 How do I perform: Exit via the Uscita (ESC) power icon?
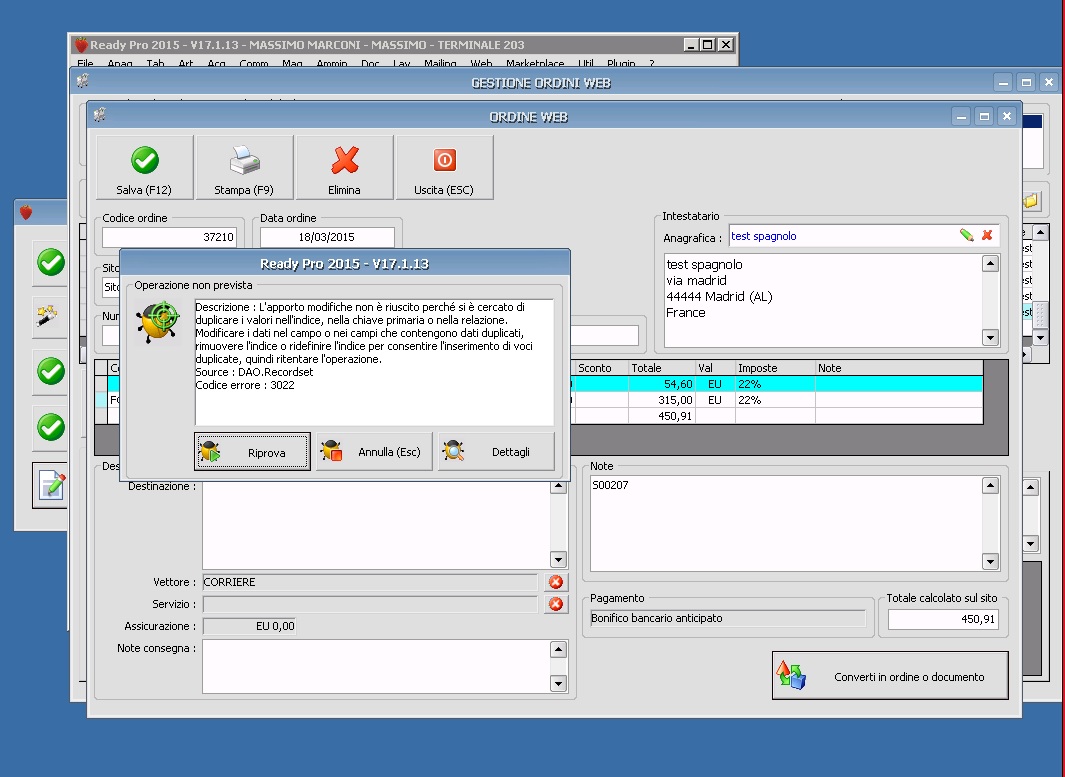444,168
